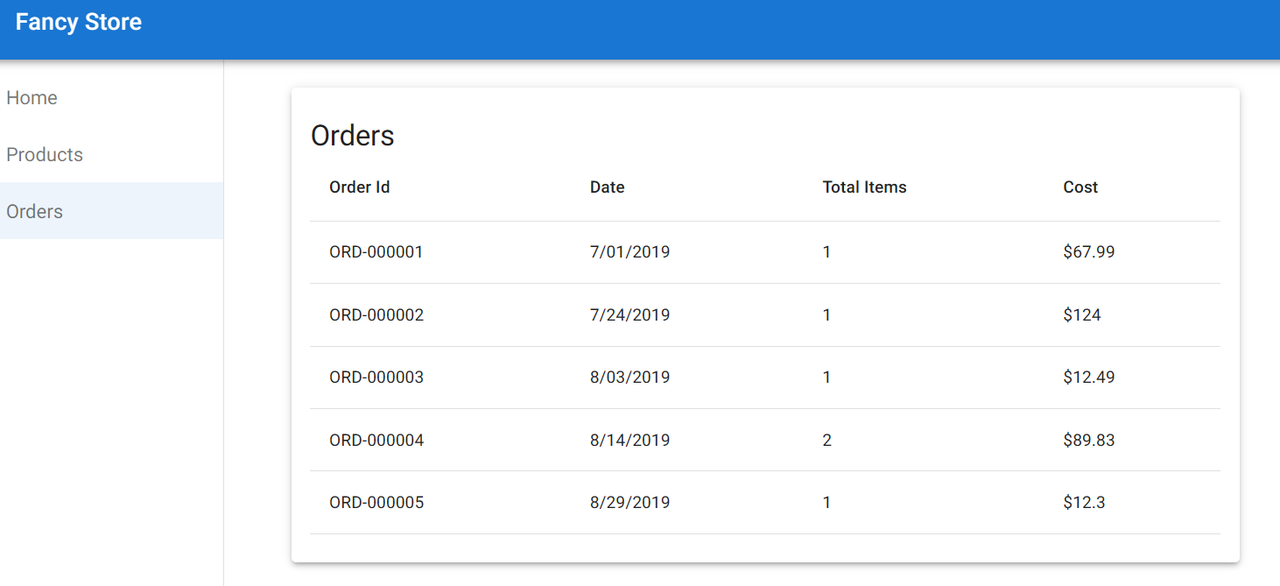
Task: Click the date 8/03/2019
Action: click(630, 377)
